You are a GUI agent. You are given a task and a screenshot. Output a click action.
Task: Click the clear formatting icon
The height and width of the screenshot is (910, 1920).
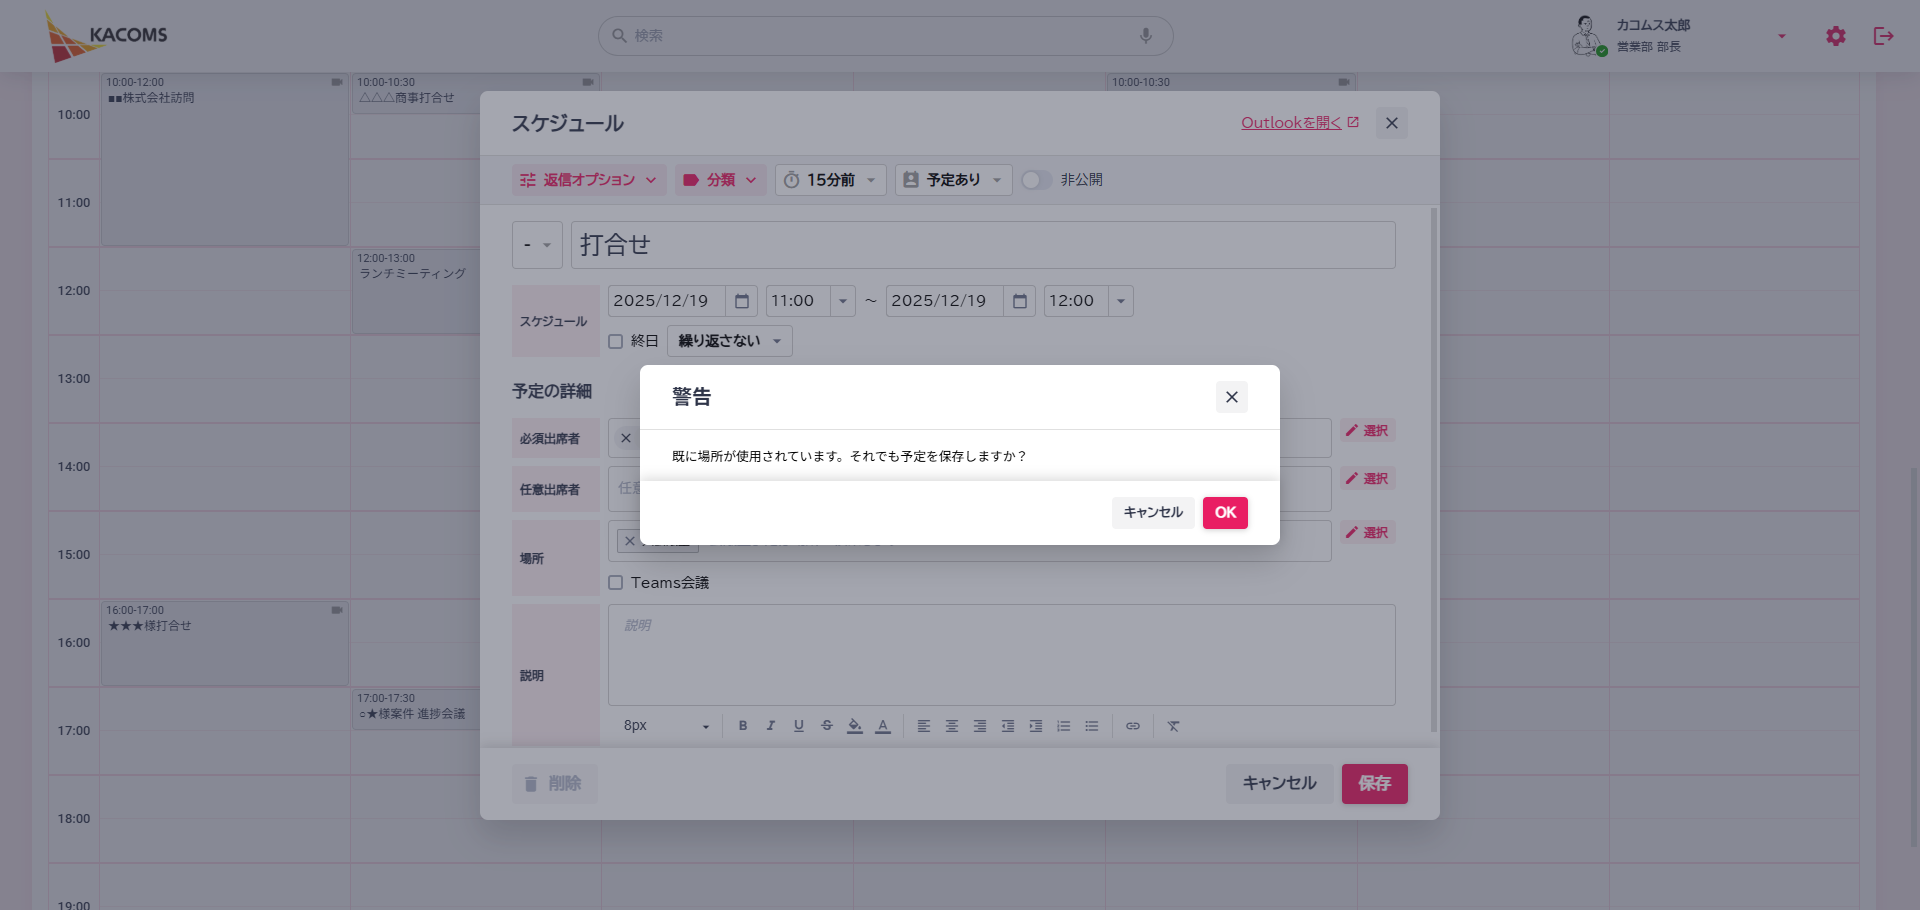pyautogui.click(x=1173, y=726)
